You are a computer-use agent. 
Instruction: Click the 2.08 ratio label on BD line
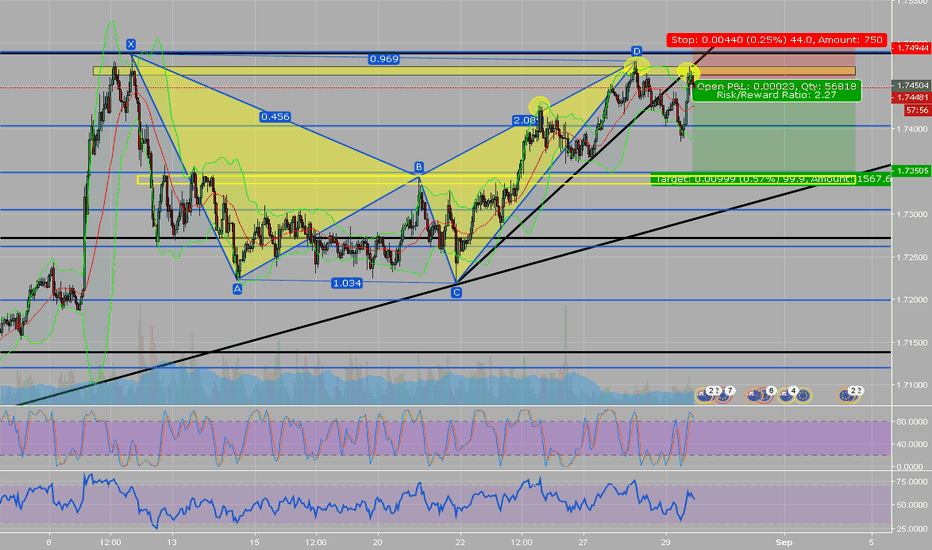pyautogui.click(x=525, y=120)
